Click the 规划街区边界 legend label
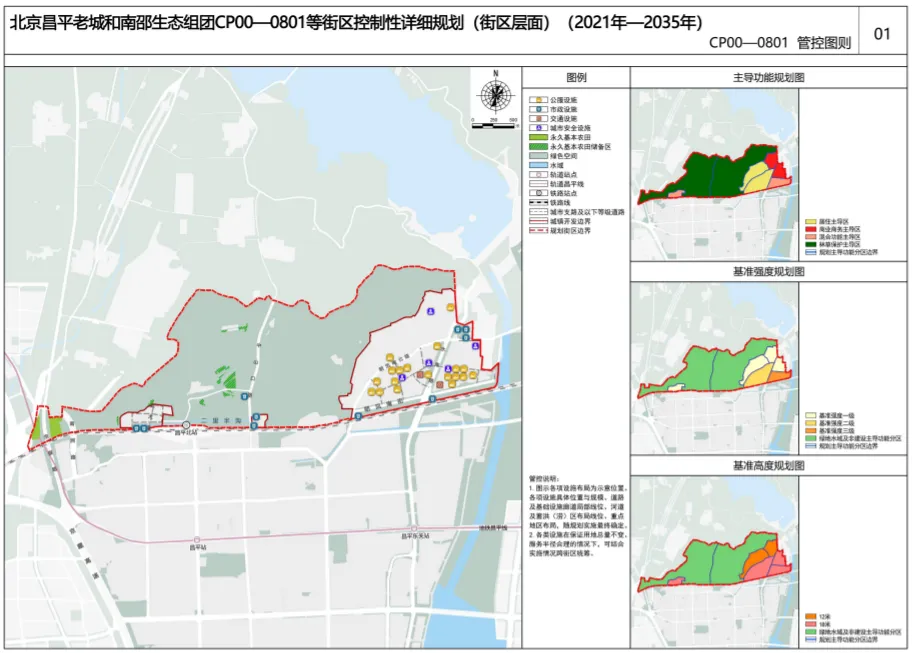Screen dimensions: 913x653 (570, 231)
